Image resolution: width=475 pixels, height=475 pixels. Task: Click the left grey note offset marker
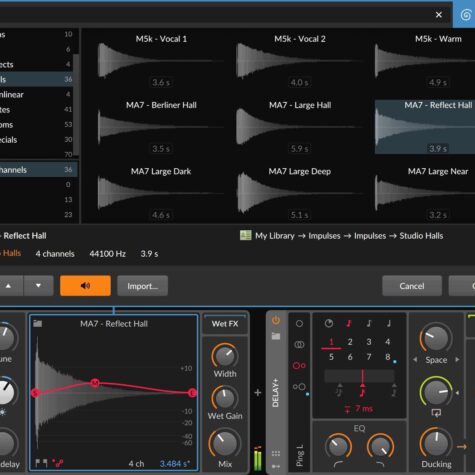[x=339, y=390]
